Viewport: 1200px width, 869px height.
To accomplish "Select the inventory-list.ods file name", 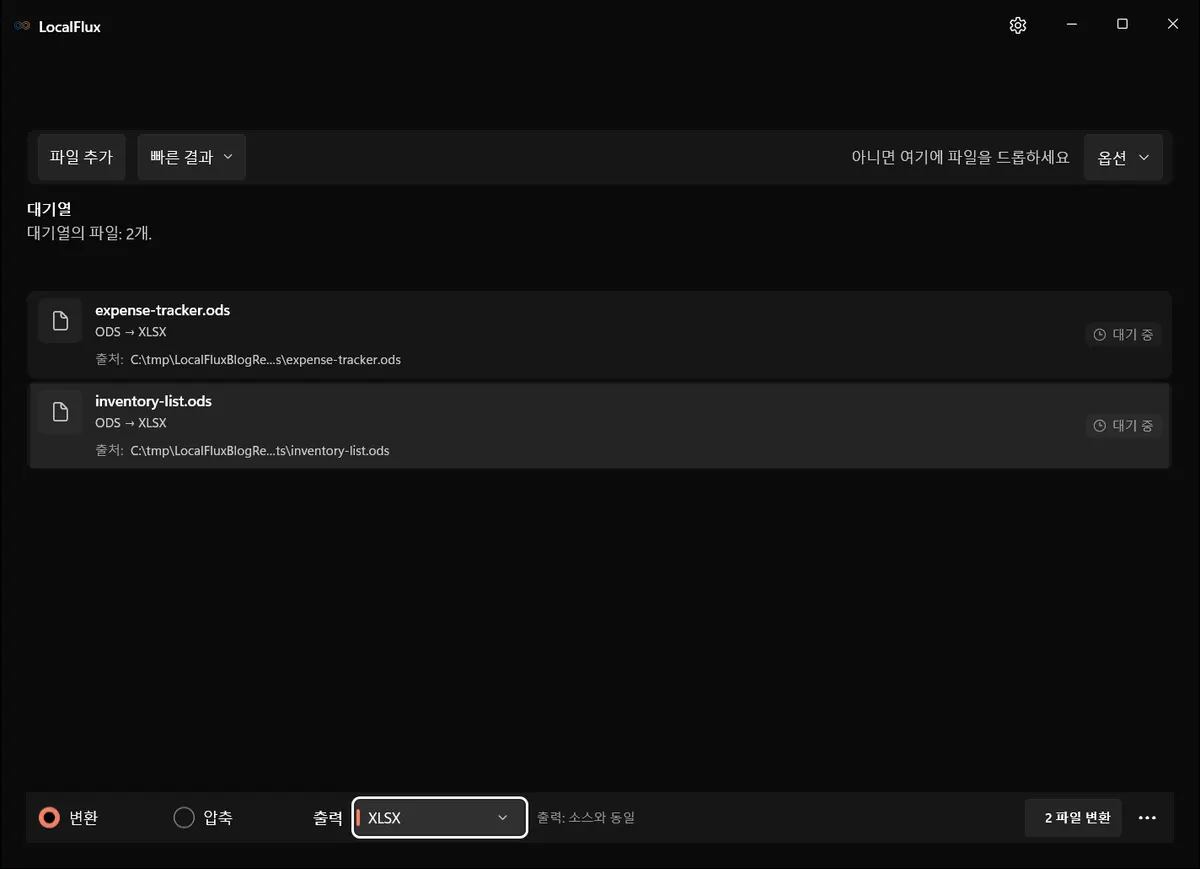I will click(x=153, y=401).
